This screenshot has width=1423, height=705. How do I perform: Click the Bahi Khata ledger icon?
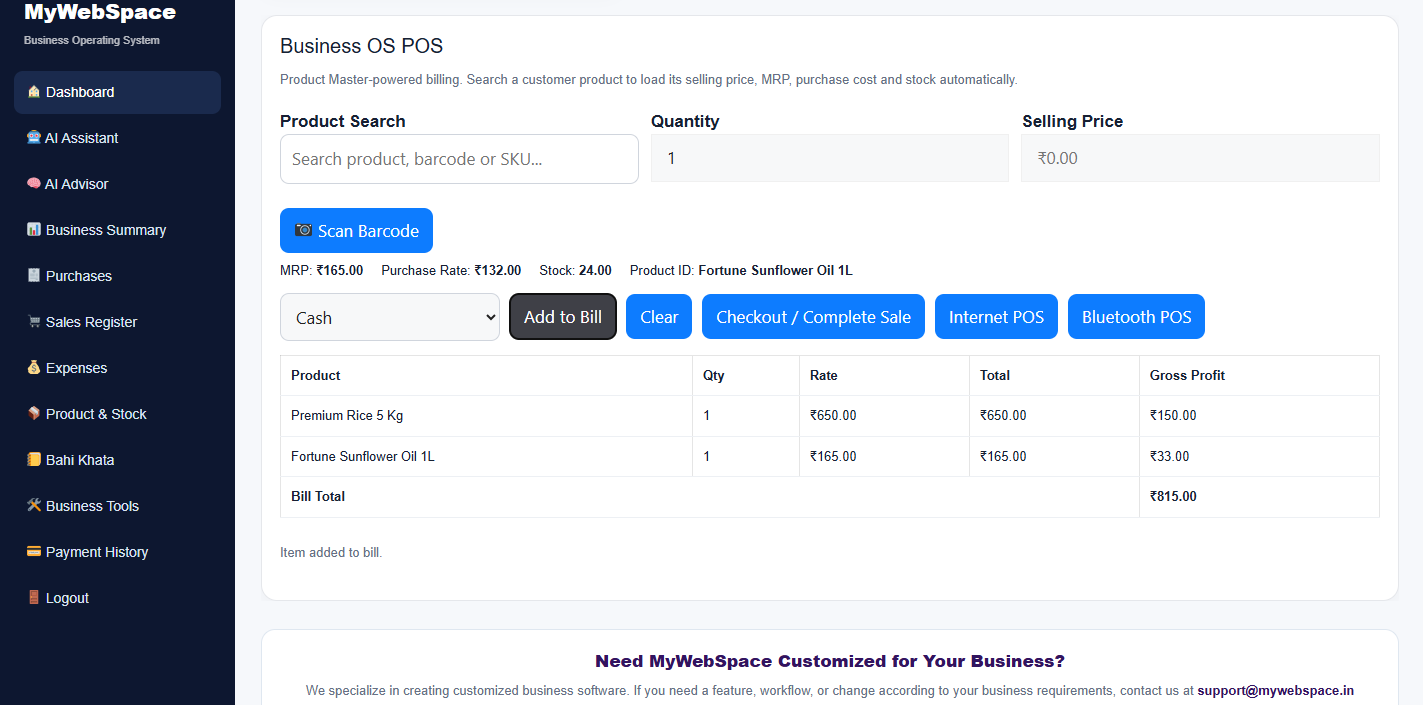pyautogui.click(x=34, y=460)
